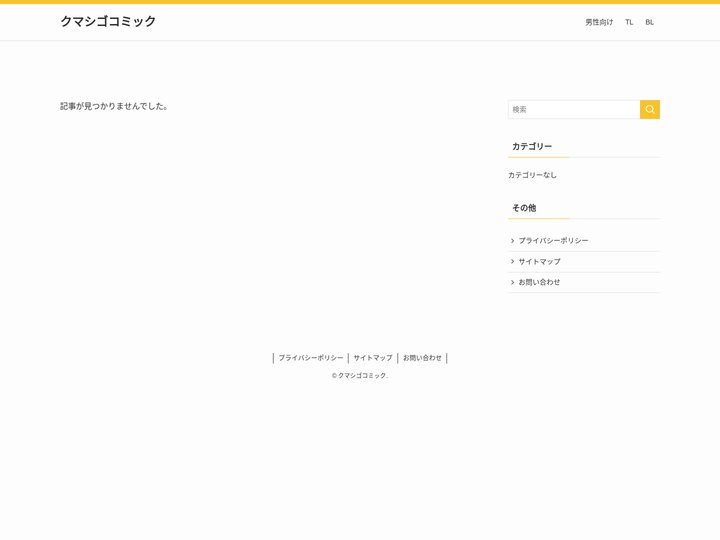Click footer プライバシーポリシー link
This screenshot has height=540, width=720.
click(x=311, y=358)
